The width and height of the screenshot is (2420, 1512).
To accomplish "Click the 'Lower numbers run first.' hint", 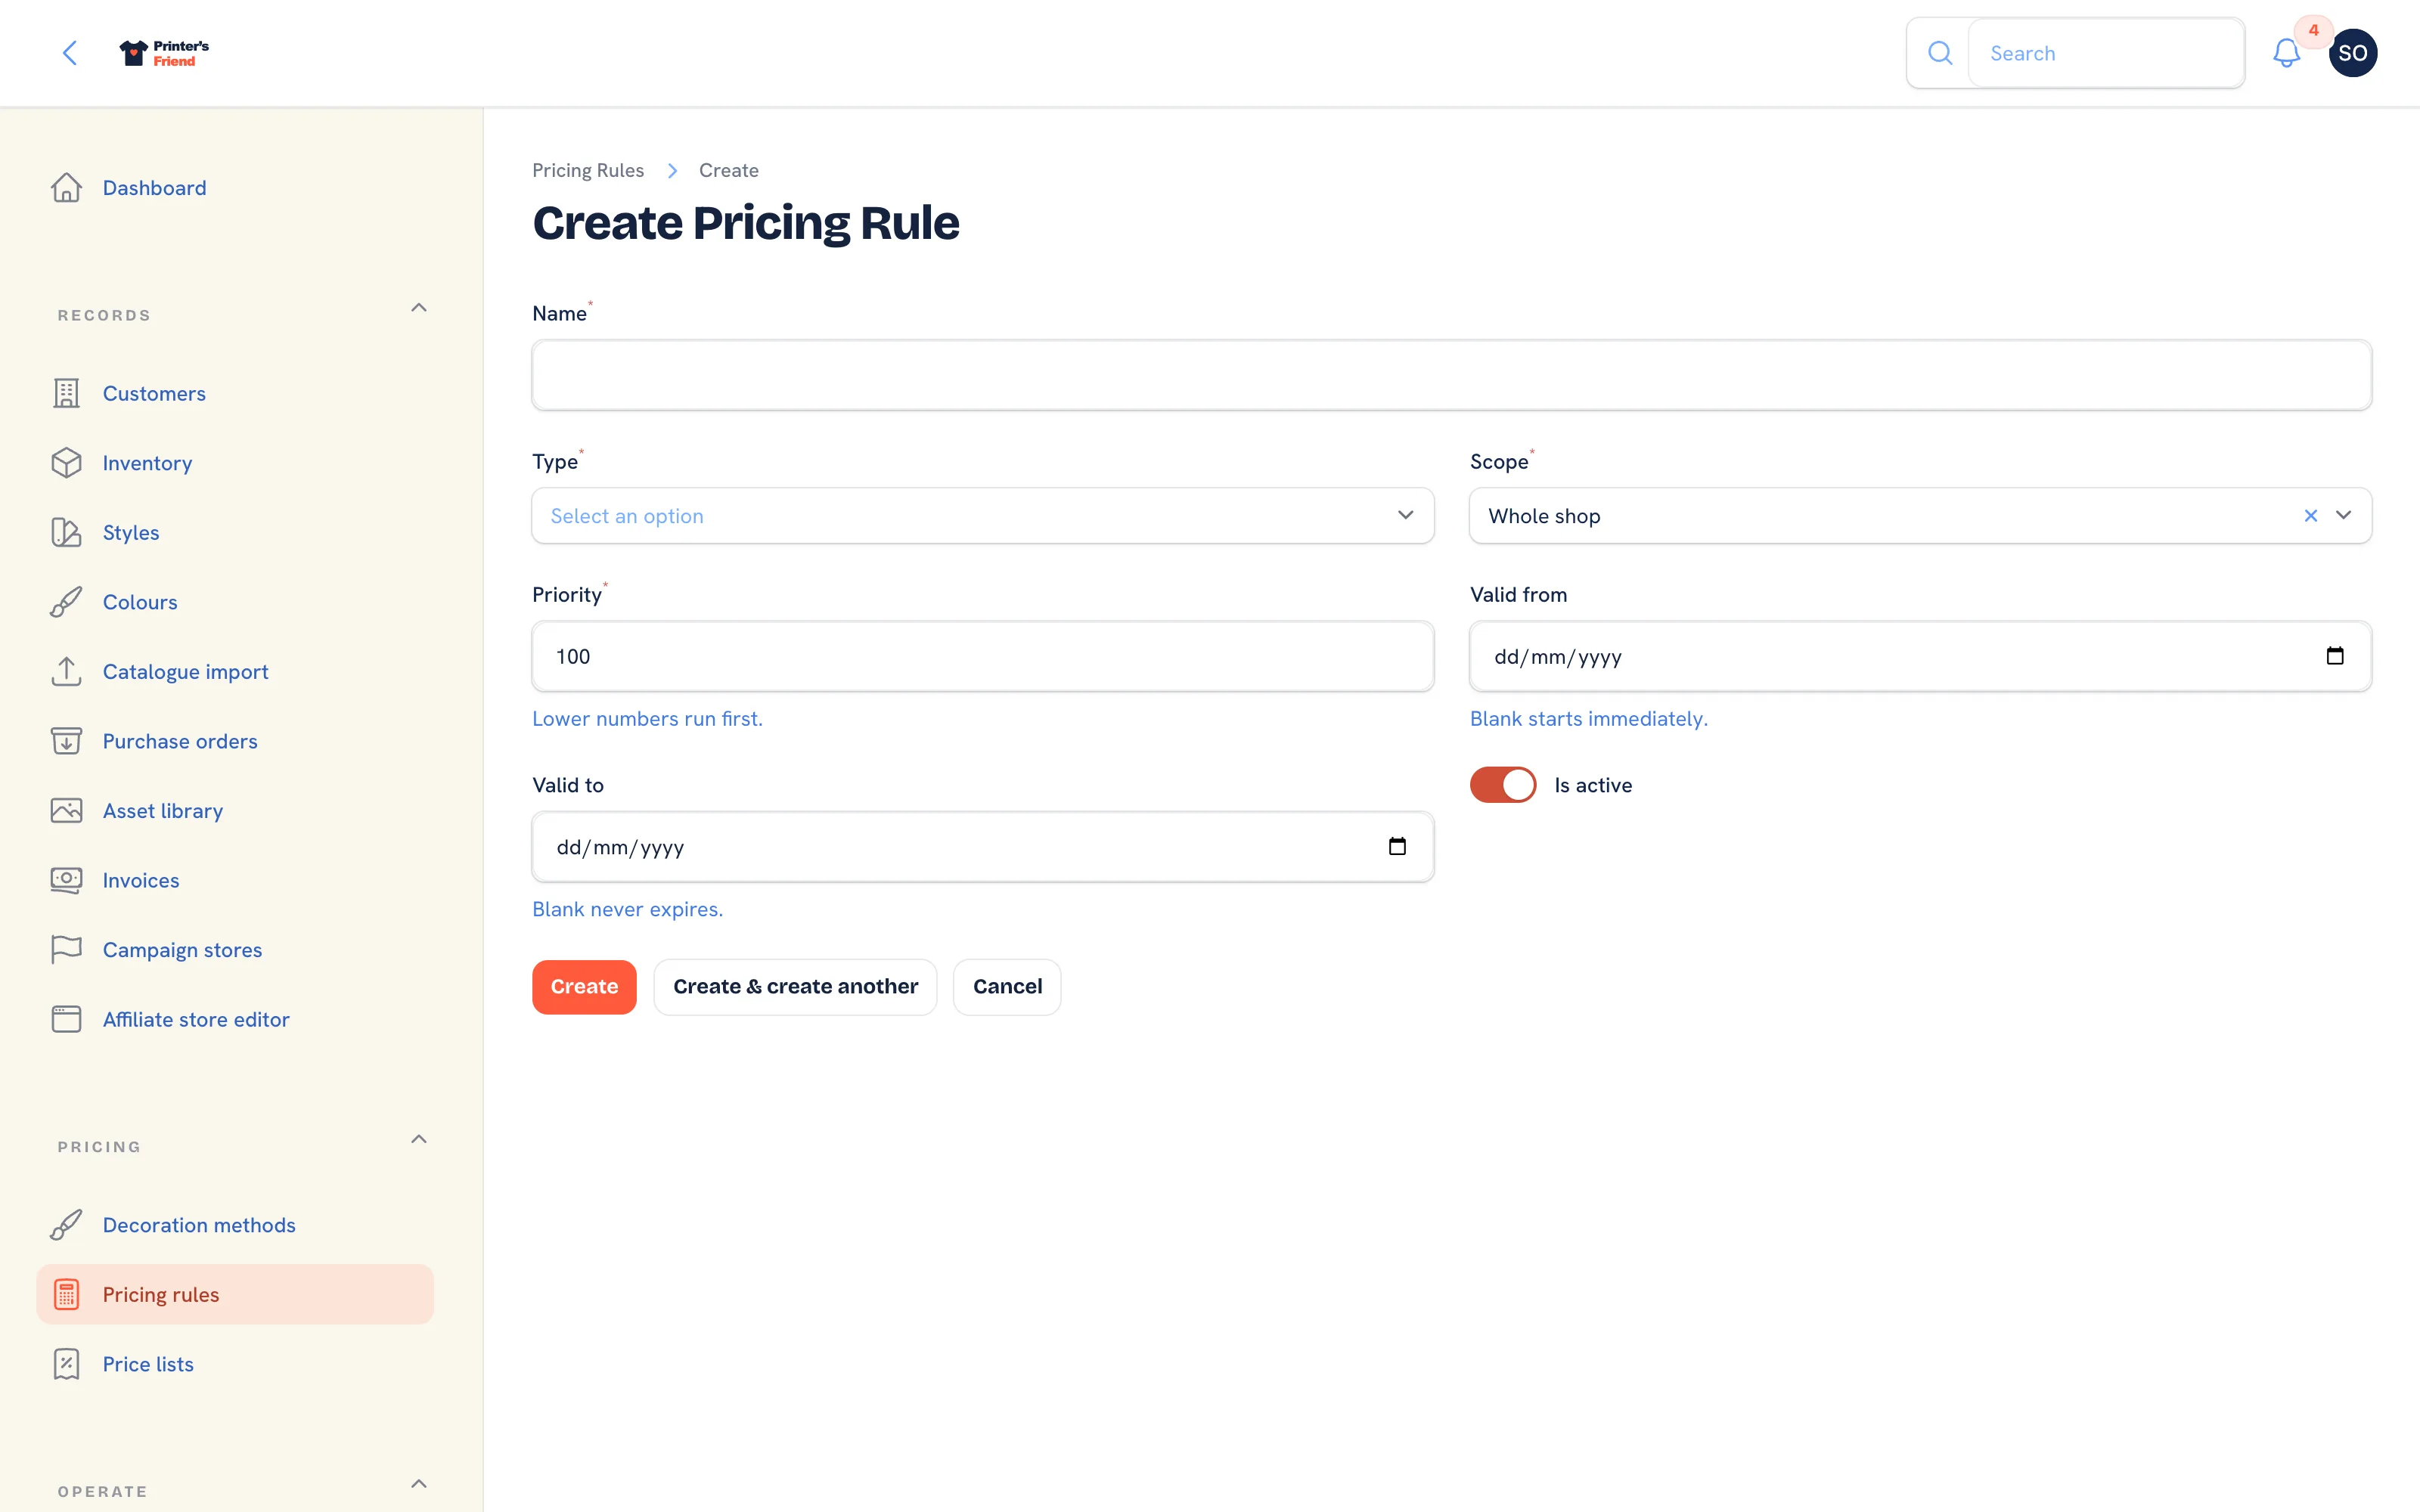I will pyautogui.click(x=647, y=719).
